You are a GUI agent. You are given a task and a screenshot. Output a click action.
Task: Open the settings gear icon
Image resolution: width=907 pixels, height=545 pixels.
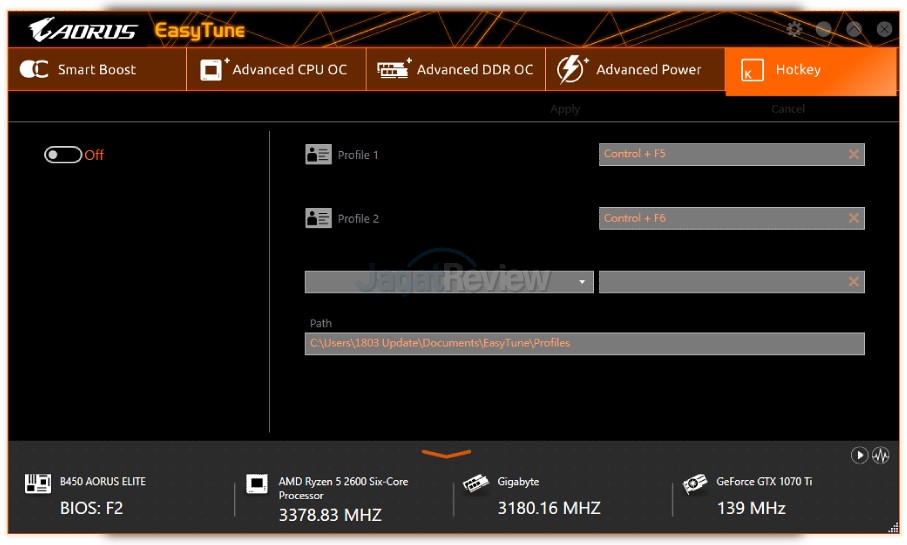point(794,29)
